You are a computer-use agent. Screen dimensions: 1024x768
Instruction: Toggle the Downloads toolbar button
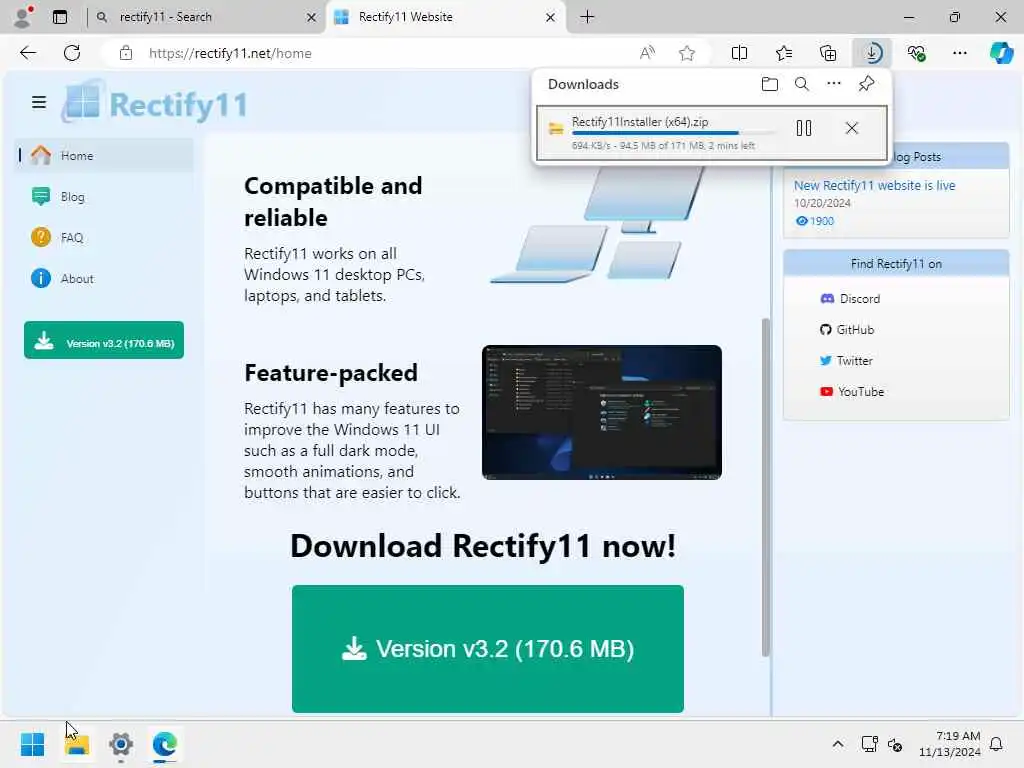click(x=872, y=54)
